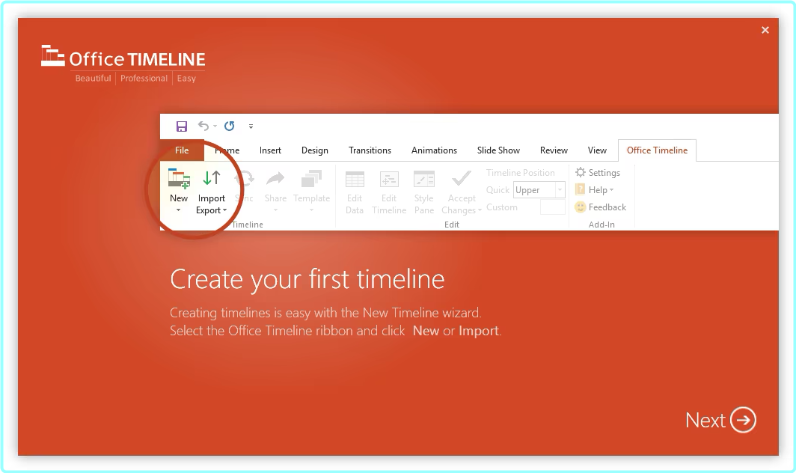Click the Save icon in quick access toolbar
Viewport: 796px width, 473px height.
point(181,126)
